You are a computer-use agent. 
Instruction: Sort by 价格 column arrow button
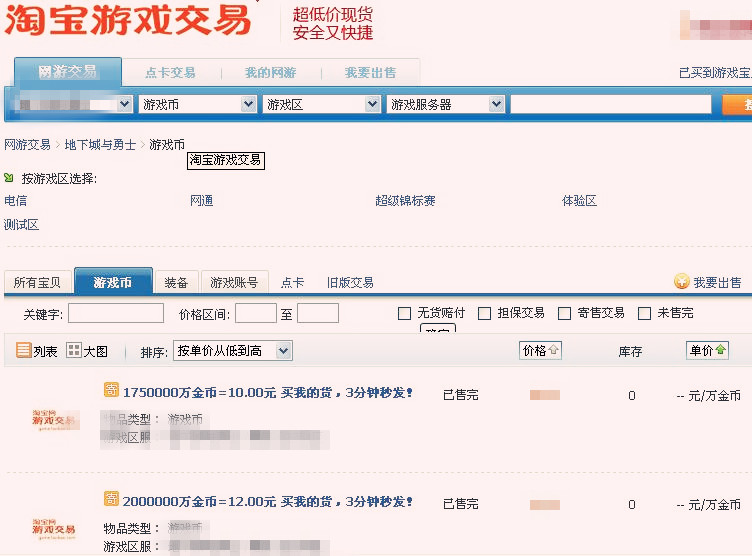tap(540, 350)
